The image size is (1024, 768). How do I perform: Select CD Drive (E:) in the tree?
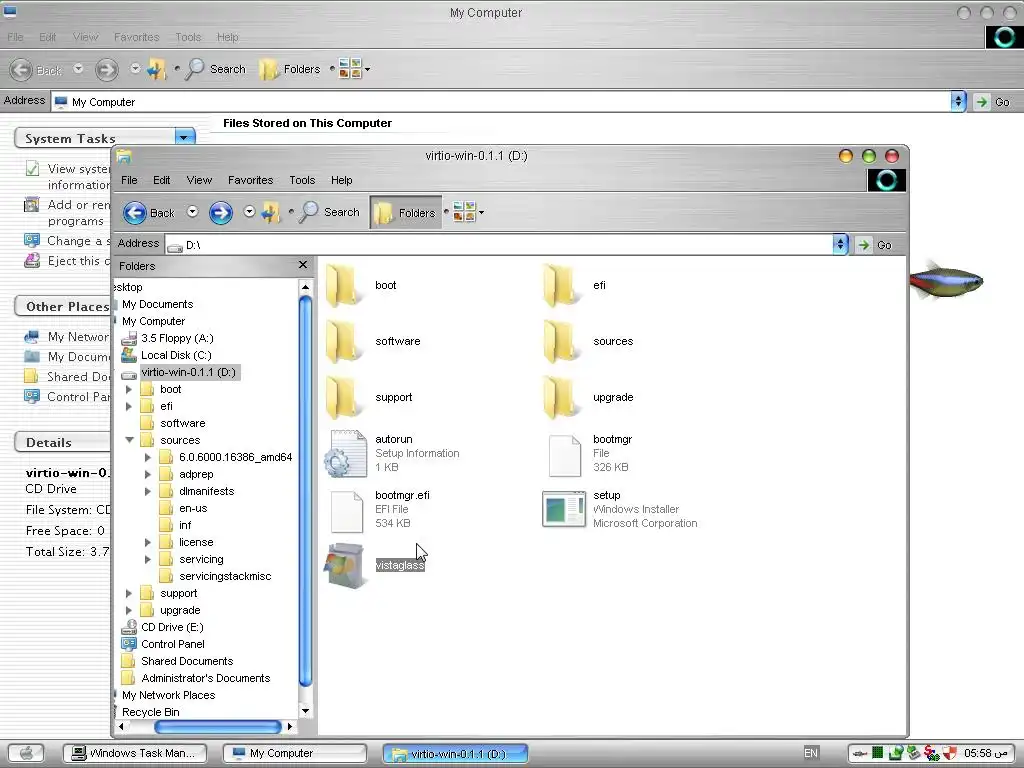[x=172, y=627]
